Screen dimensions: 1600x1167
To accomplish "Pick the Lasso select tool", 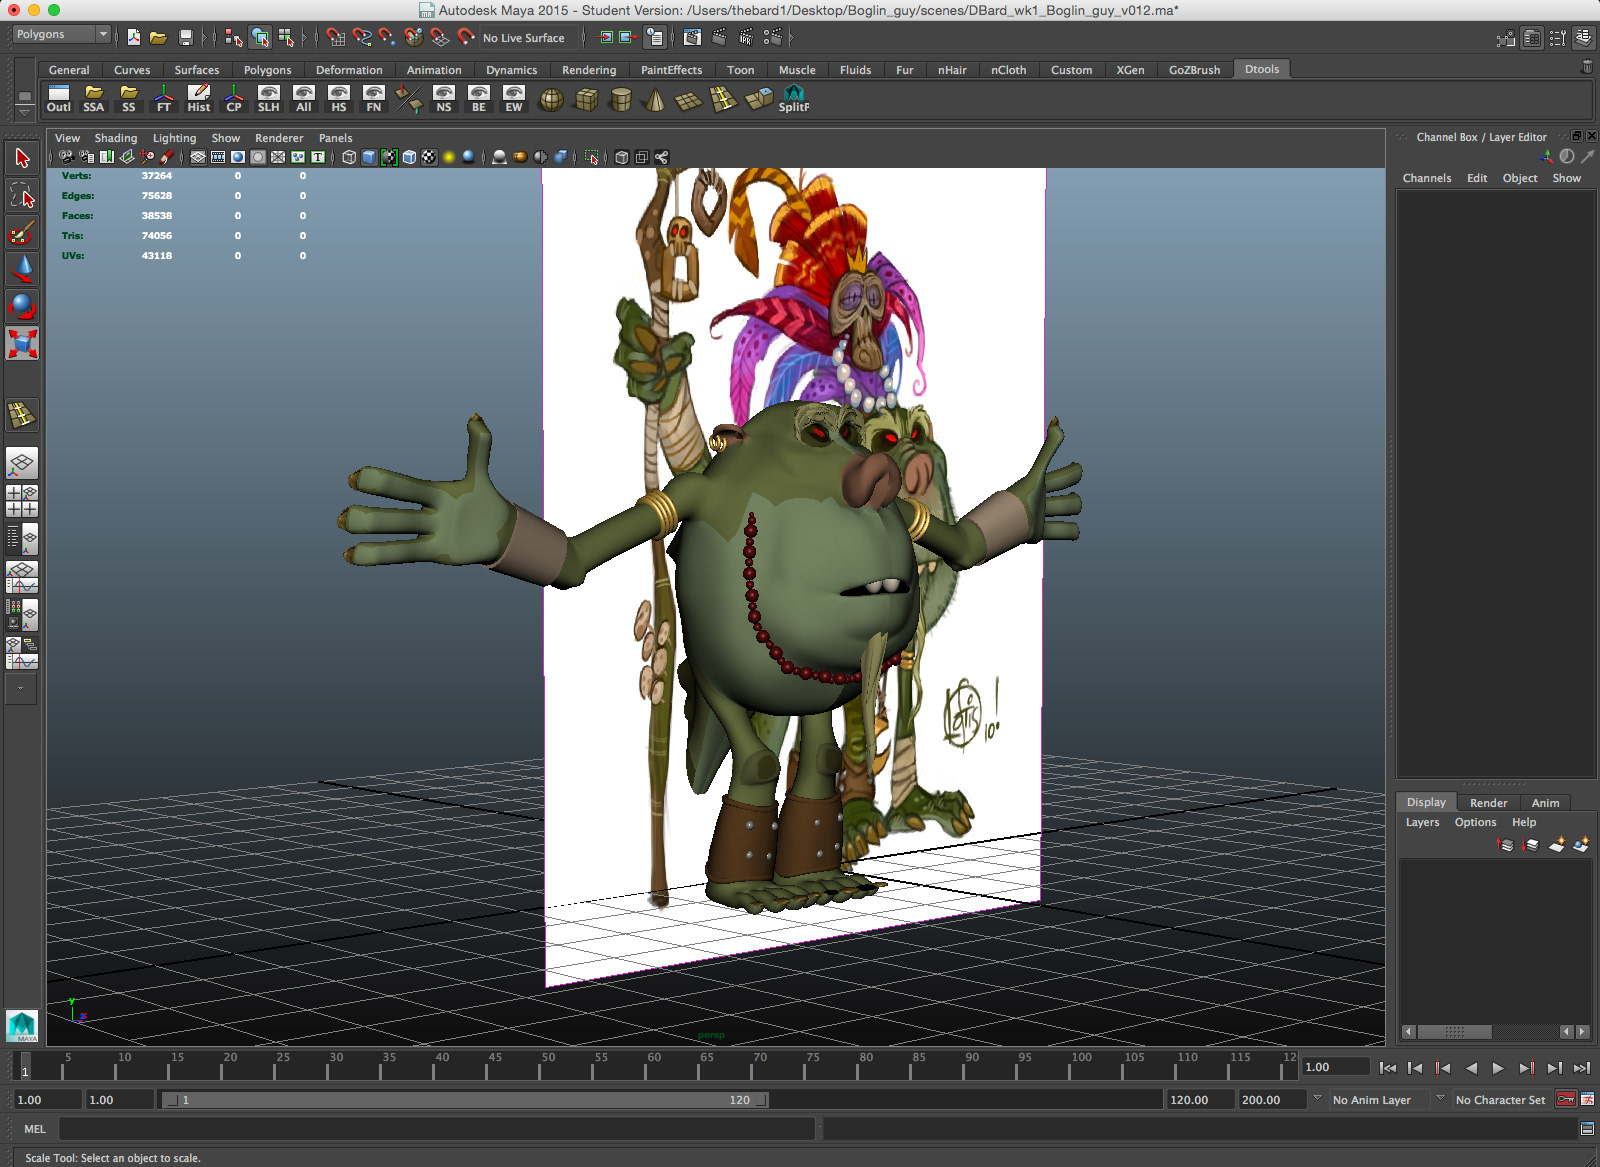I will tap(22, 196).
